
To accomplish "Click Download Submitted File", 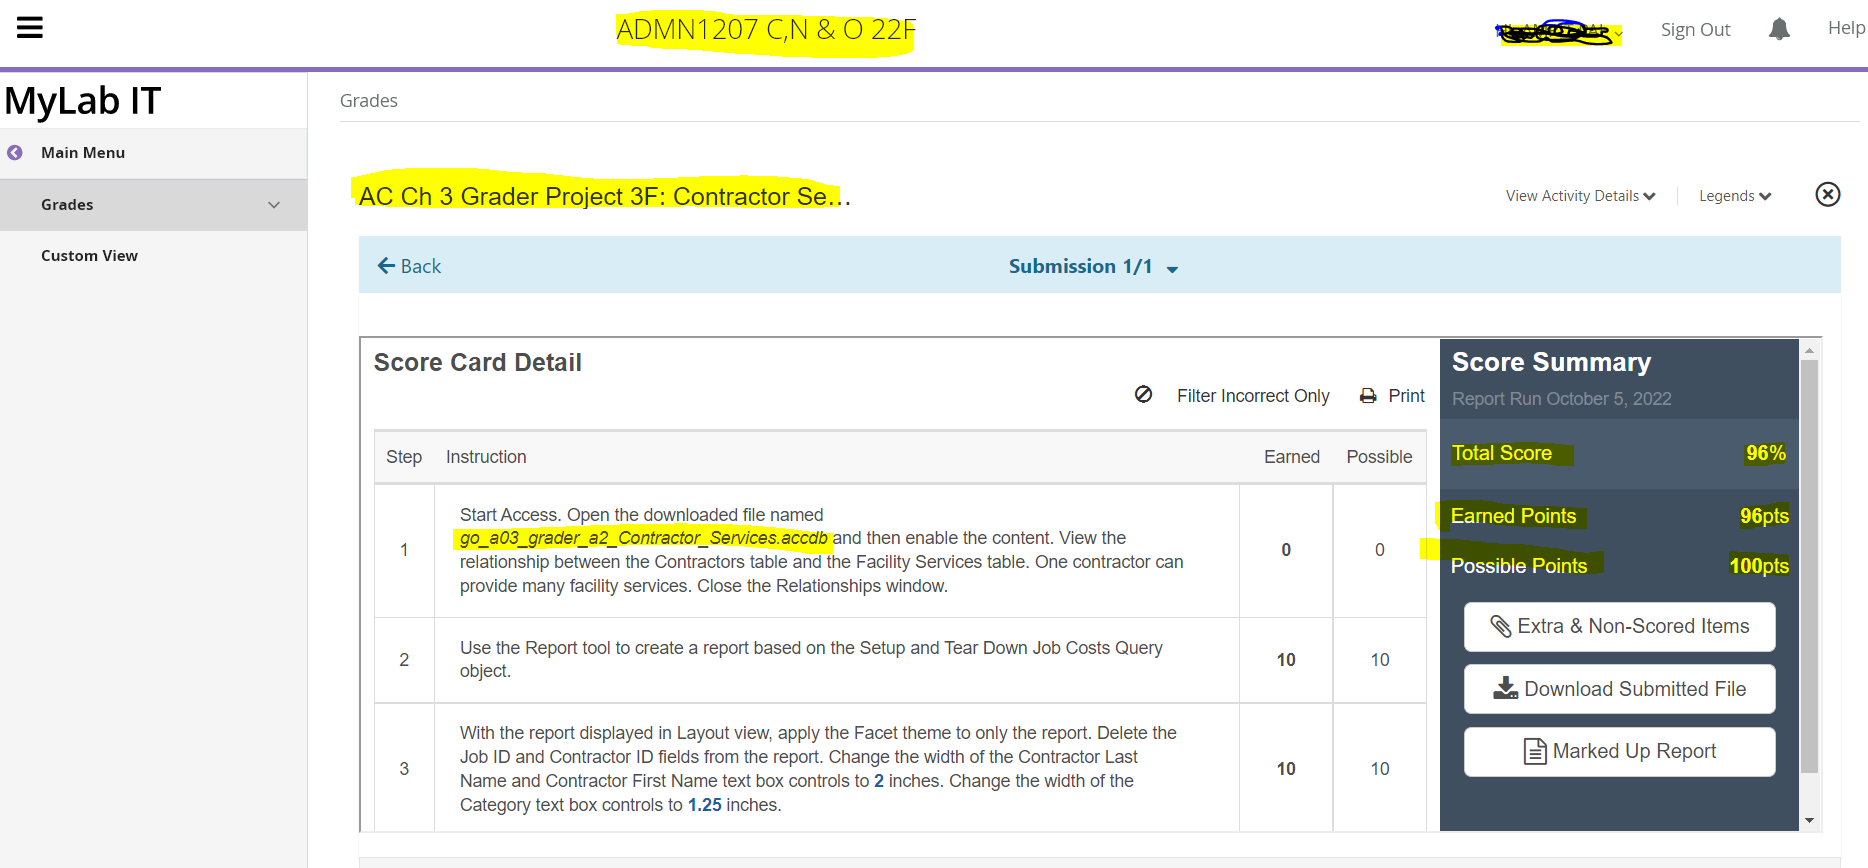I will (x=1620, y=689).
